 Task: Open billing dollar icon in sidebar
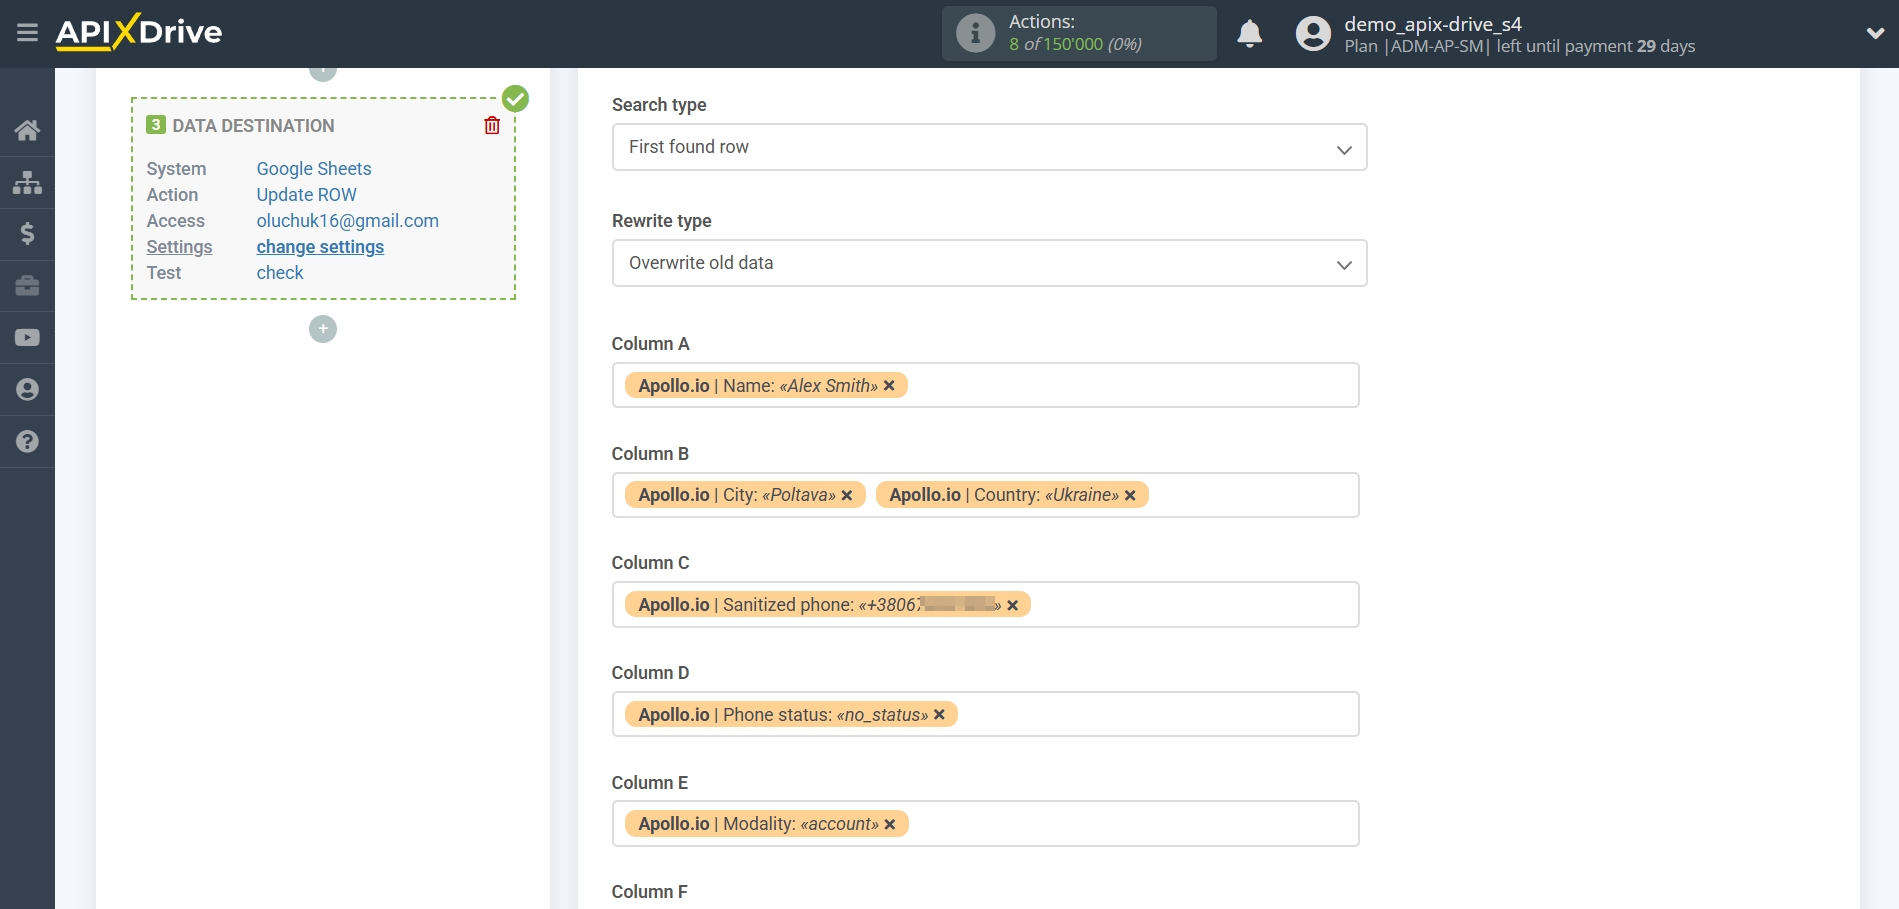[27, 234]
